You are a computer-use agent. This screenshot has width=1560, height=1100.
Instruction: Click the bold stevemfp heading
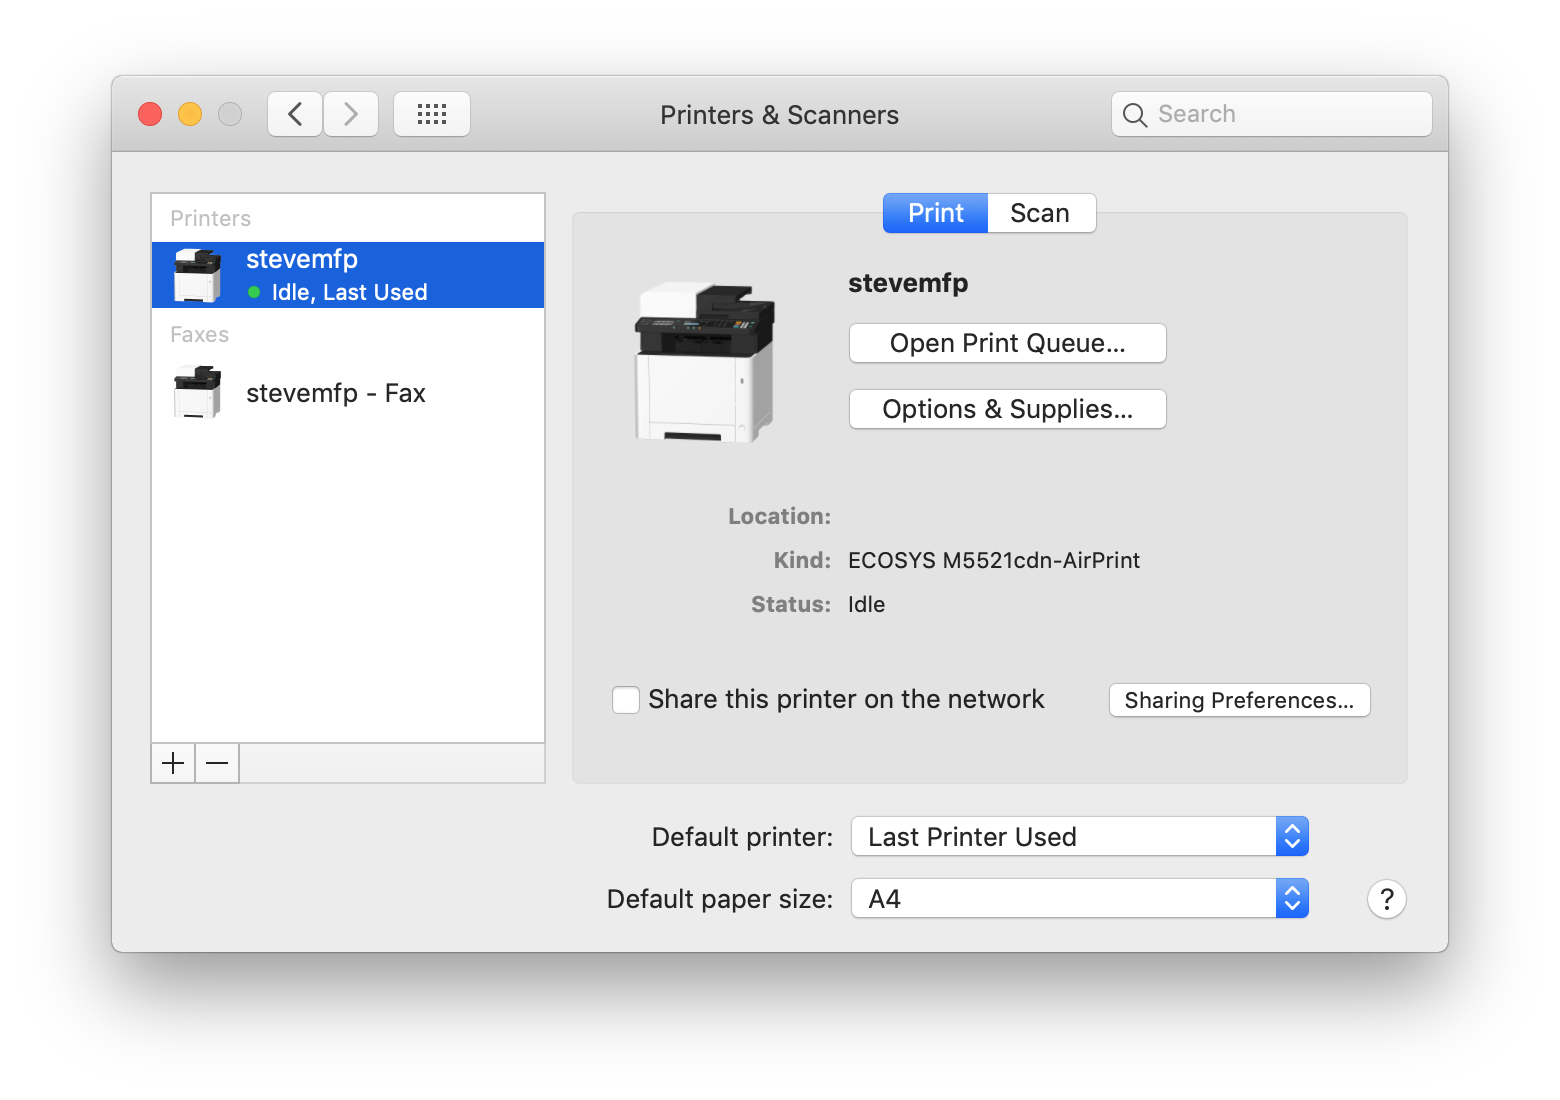908,283
